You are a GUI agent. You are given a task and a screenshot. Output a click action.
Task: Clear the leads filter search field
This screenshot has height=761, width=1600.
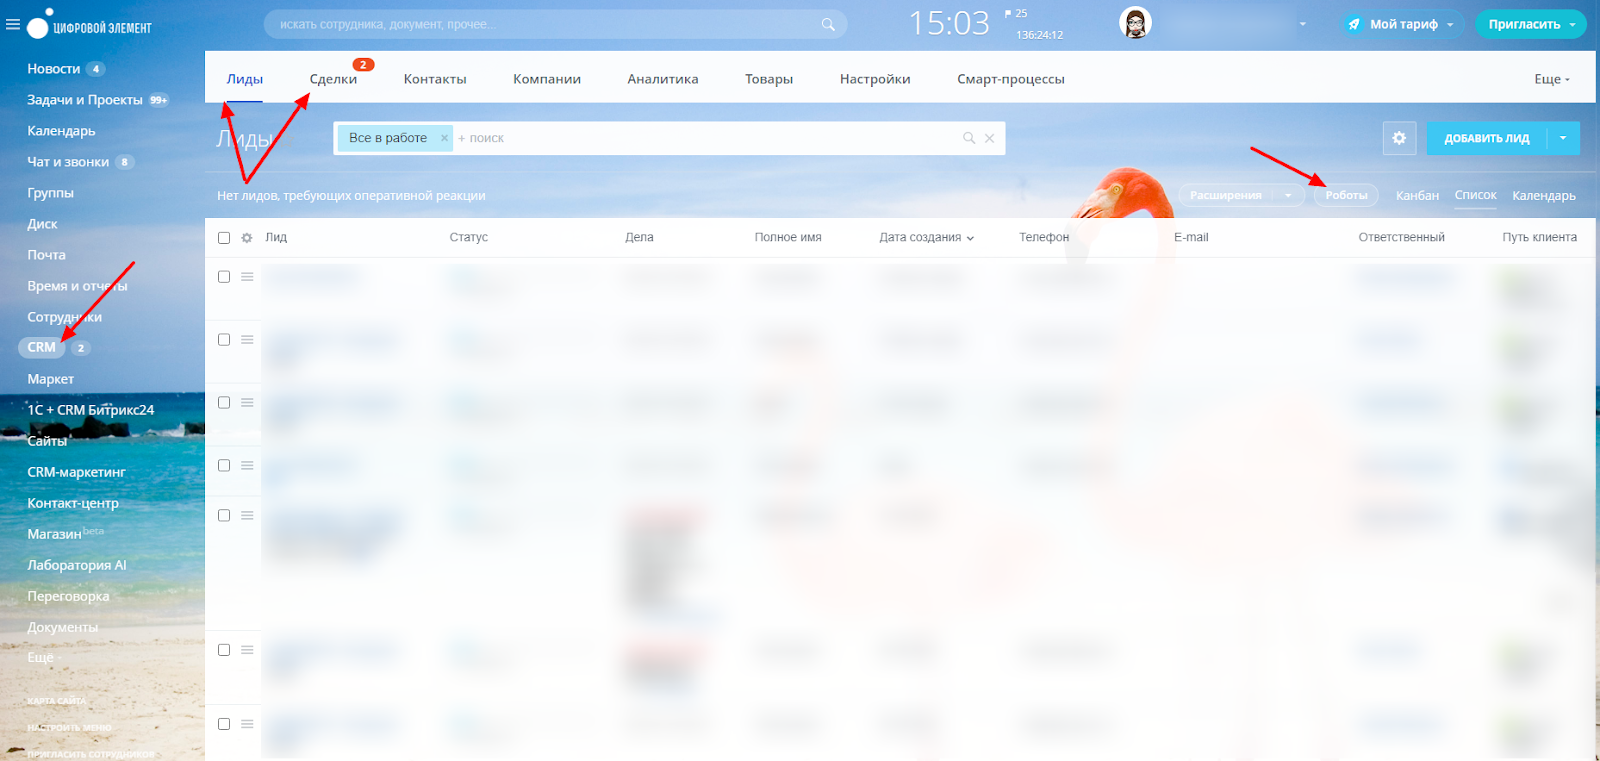point(989,138)
